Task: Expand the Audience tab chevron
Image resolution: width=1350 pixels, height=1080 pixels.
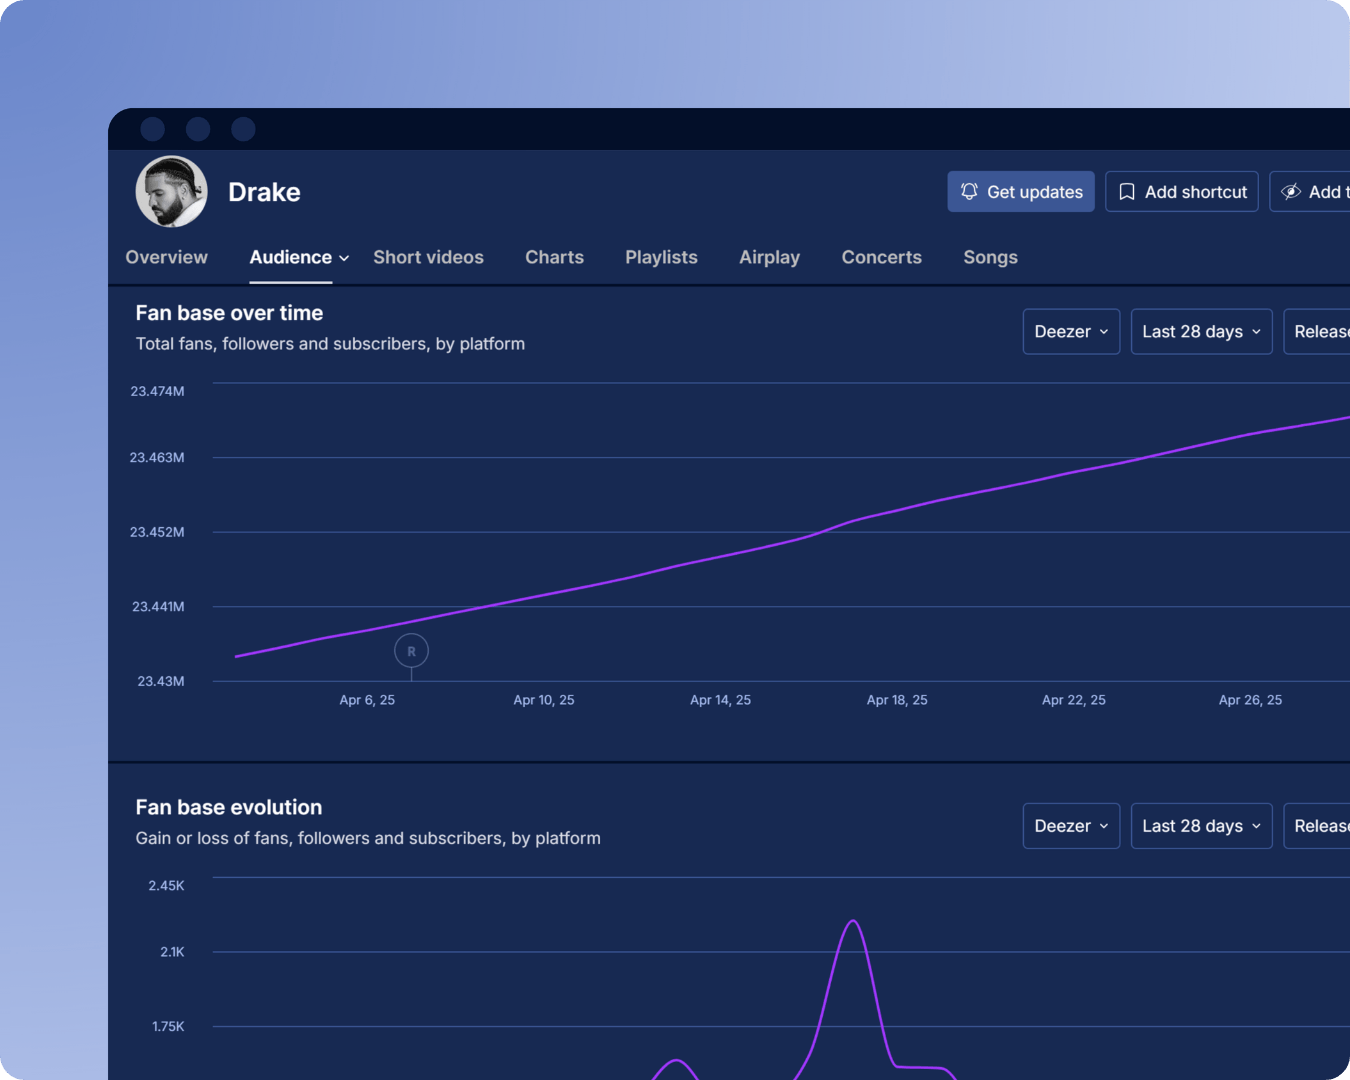Action: tap(344, 258)
